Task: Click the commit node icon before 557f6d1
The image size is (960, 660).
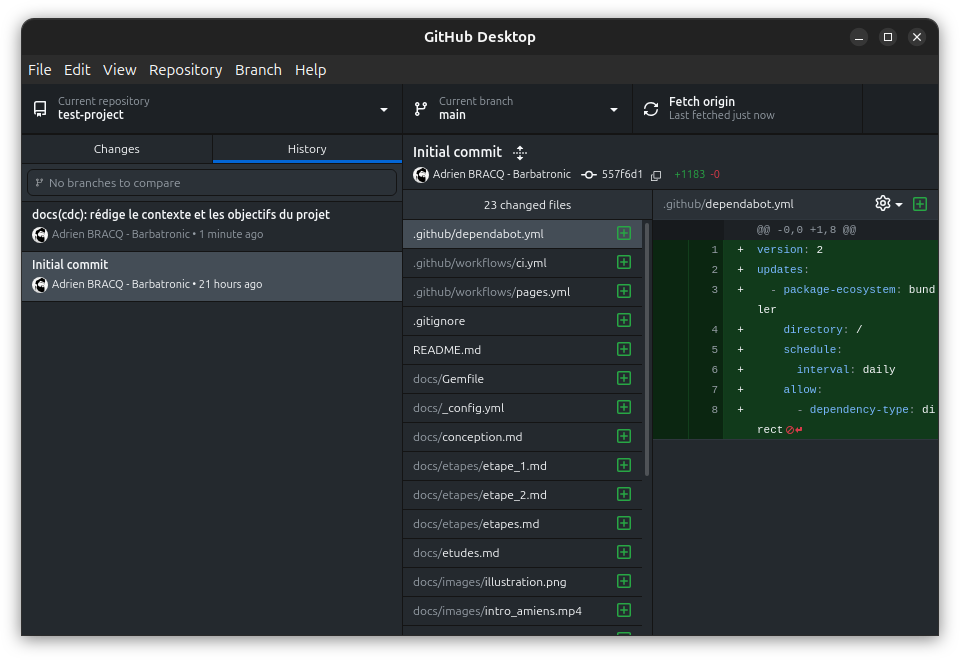Action: [588, 175]
